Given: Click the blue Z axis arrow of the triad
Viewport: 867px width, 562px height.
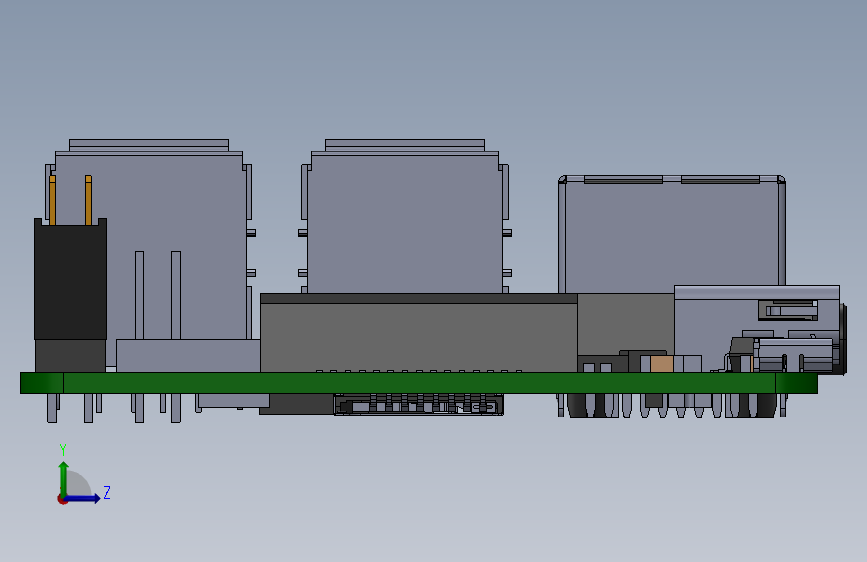Looking at the screenshot, I should tap(83, 498).
